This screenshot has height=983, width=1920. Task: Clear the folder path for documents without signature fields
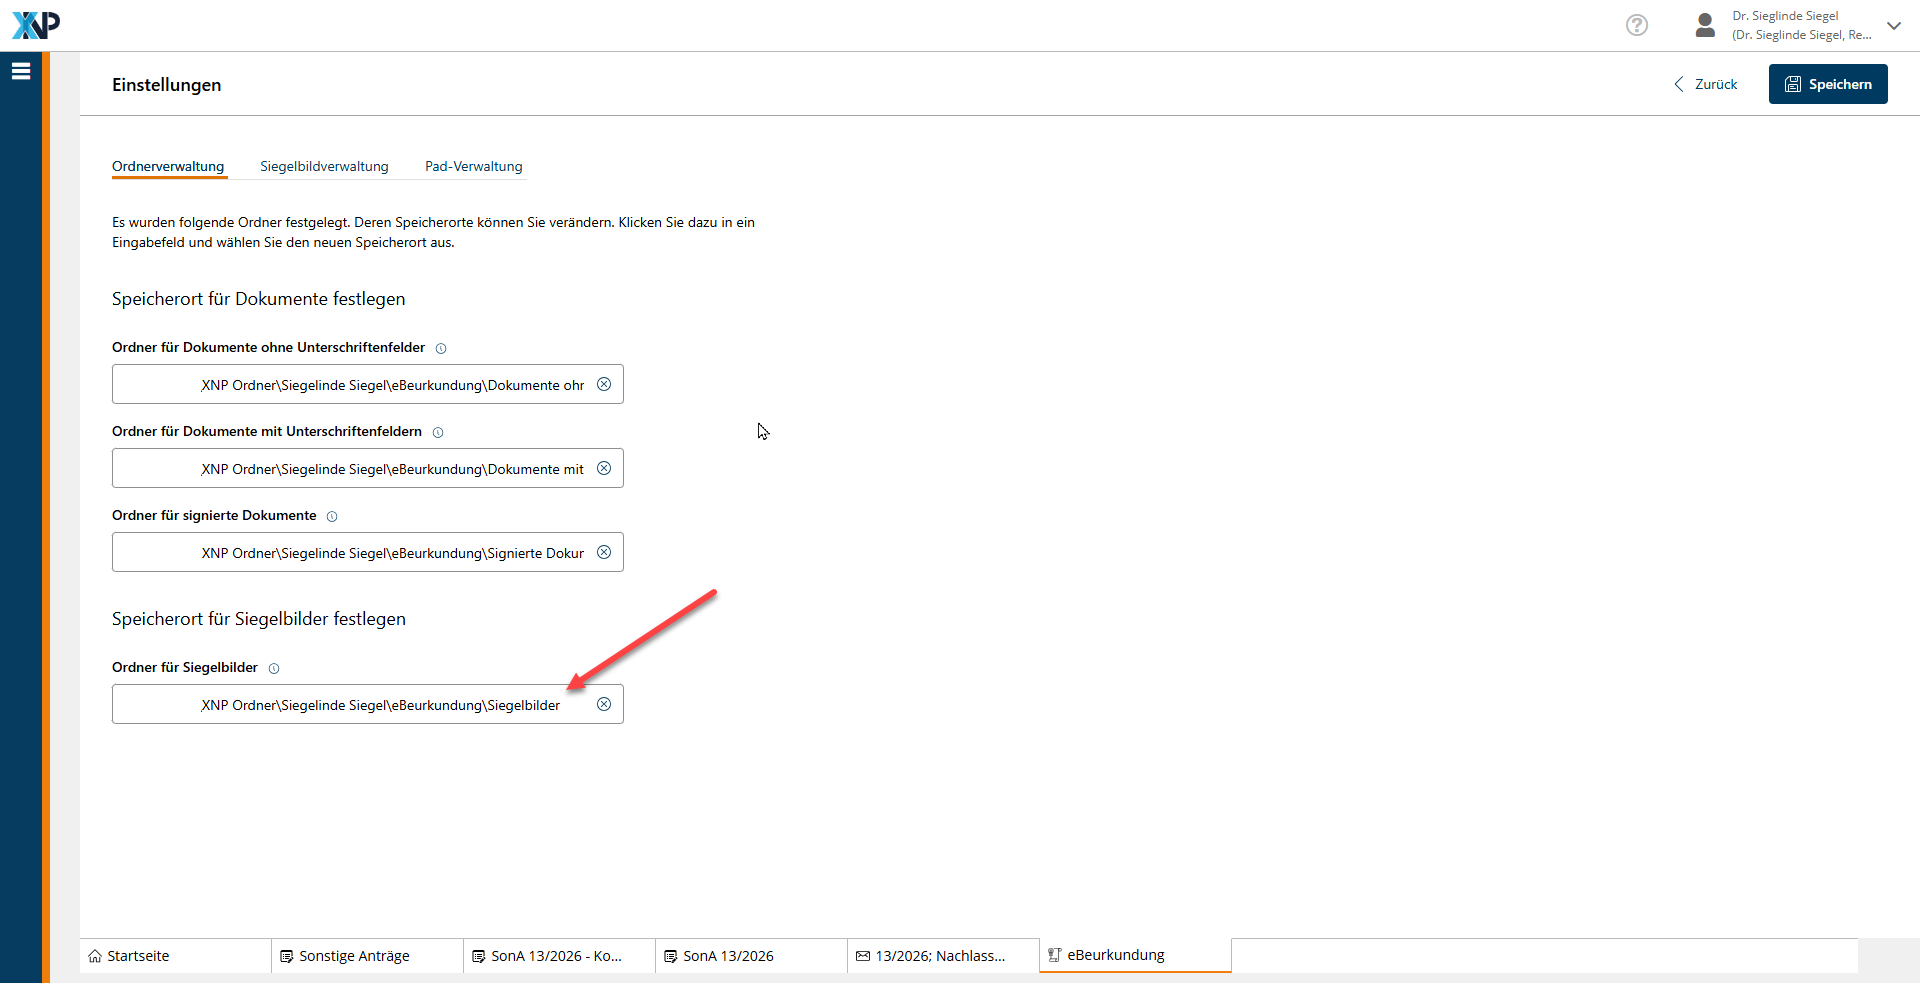(x=604, y=384)
